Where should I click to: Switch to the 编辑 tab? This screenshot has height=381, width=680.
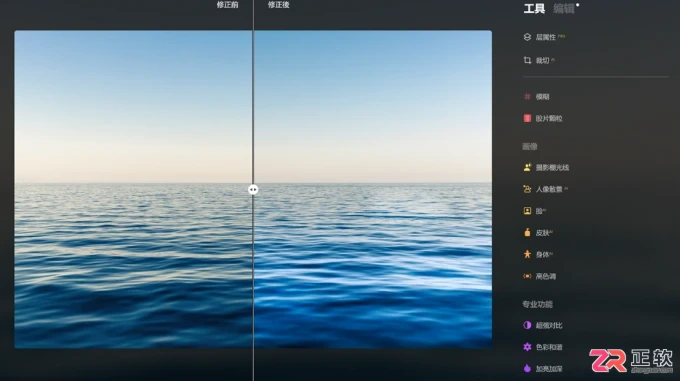pyautogui.click(x=563, y=9)
